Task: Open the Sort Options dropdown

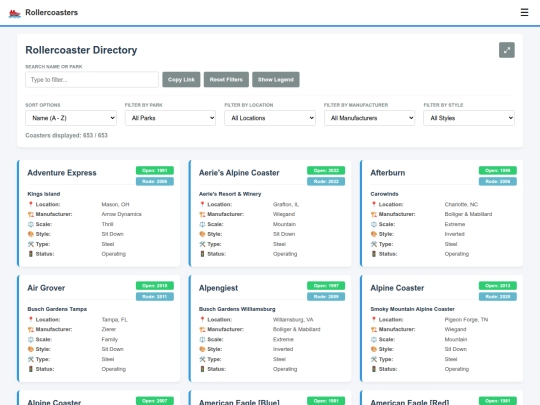Action: coord(71,118)
